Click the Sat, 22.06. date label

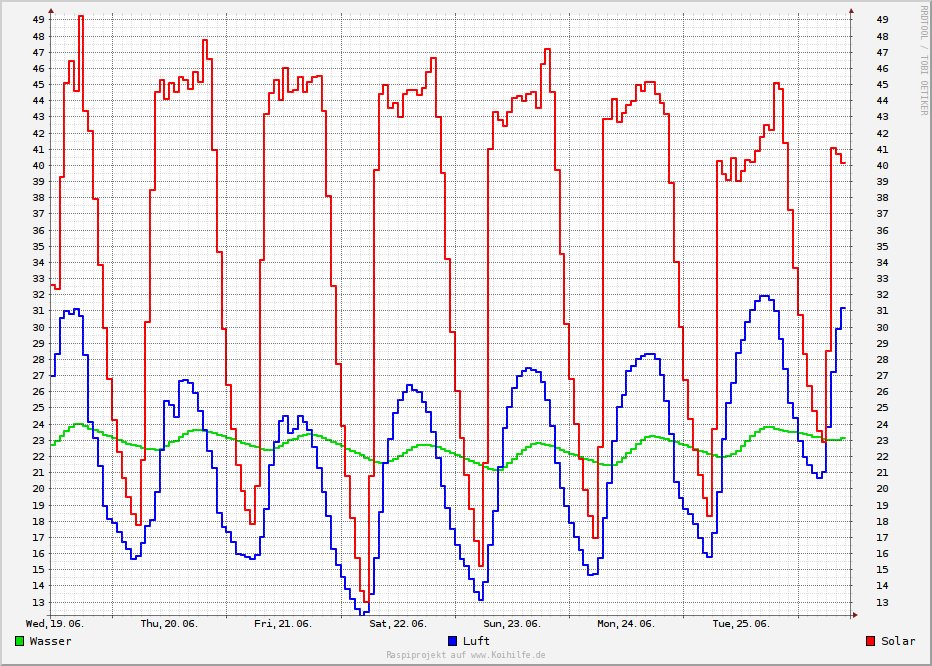398,623
